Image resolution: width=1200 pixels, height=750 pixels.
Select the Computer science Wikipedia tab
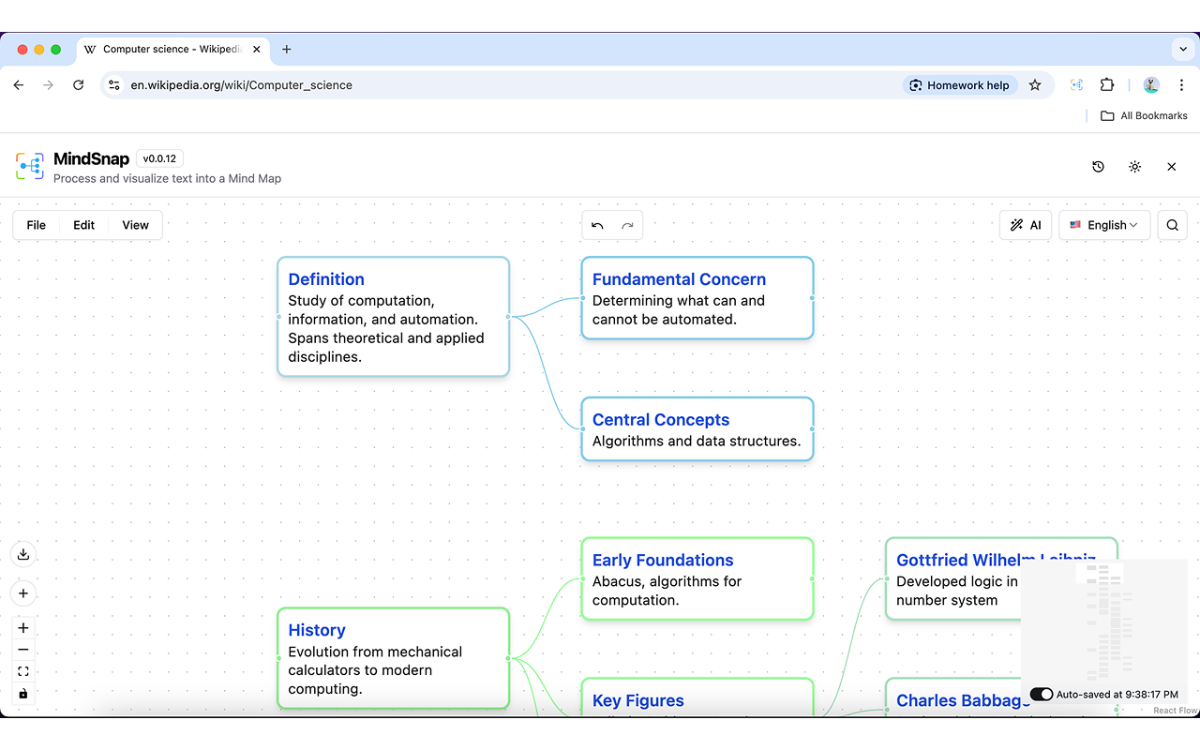click(x=165, y=49)
